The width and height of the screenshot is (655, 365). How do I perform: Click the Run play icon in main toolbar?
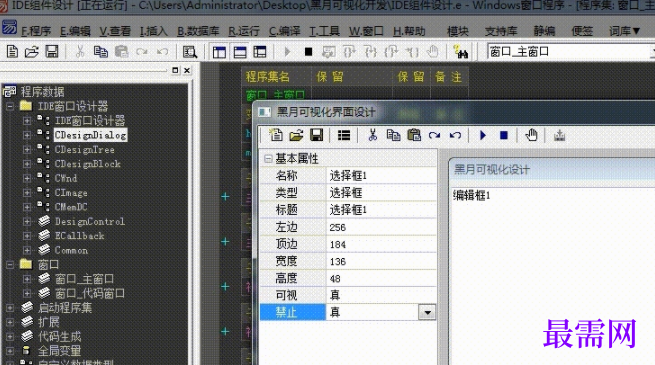287,52
